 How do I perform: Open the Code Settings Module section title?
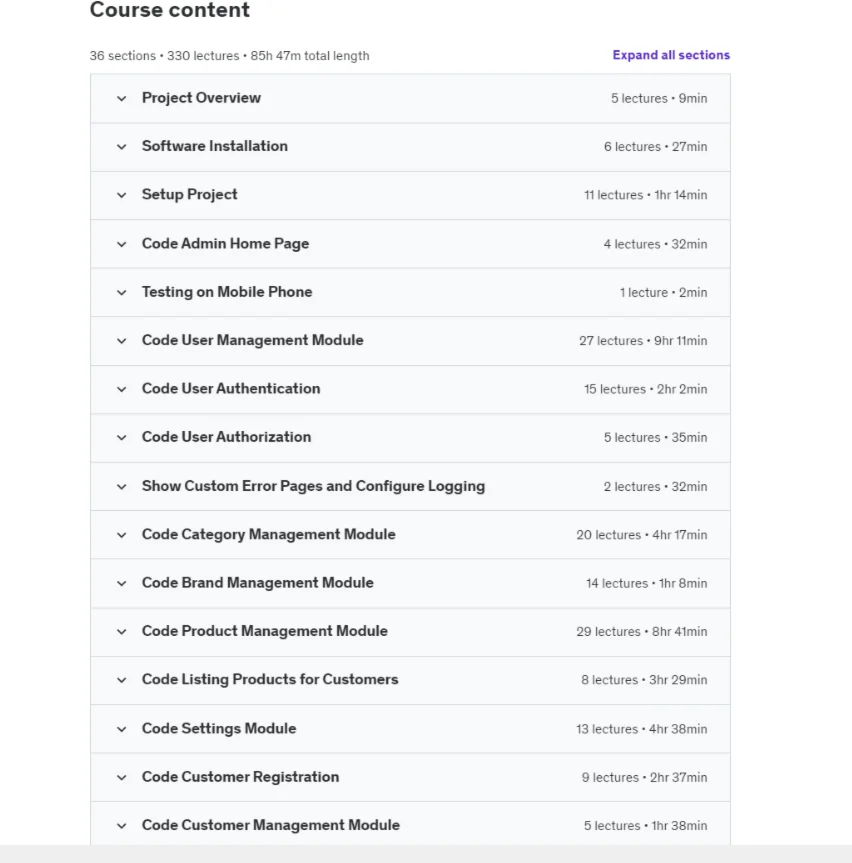(219, 728)
